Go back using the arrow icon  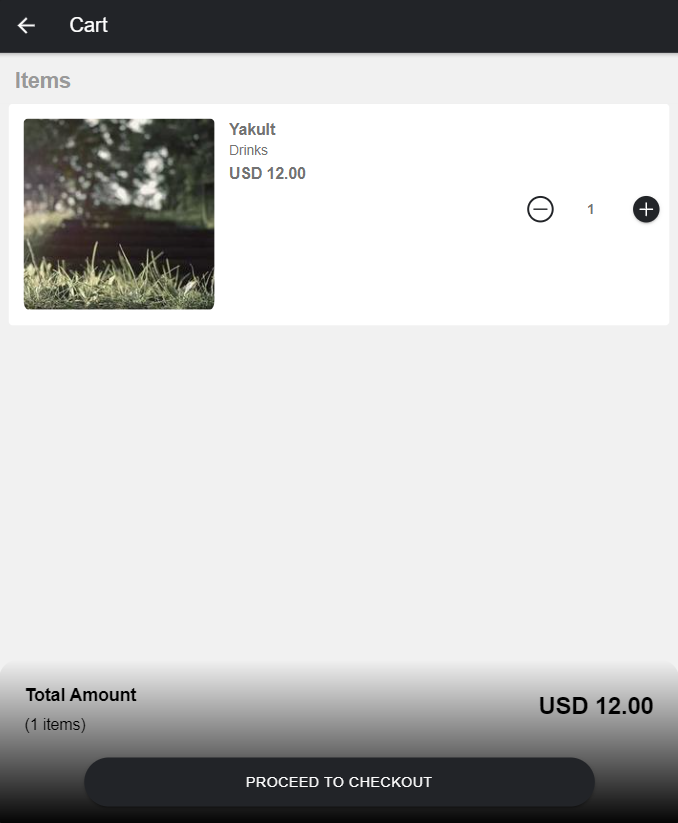click(x=26, y=26)
